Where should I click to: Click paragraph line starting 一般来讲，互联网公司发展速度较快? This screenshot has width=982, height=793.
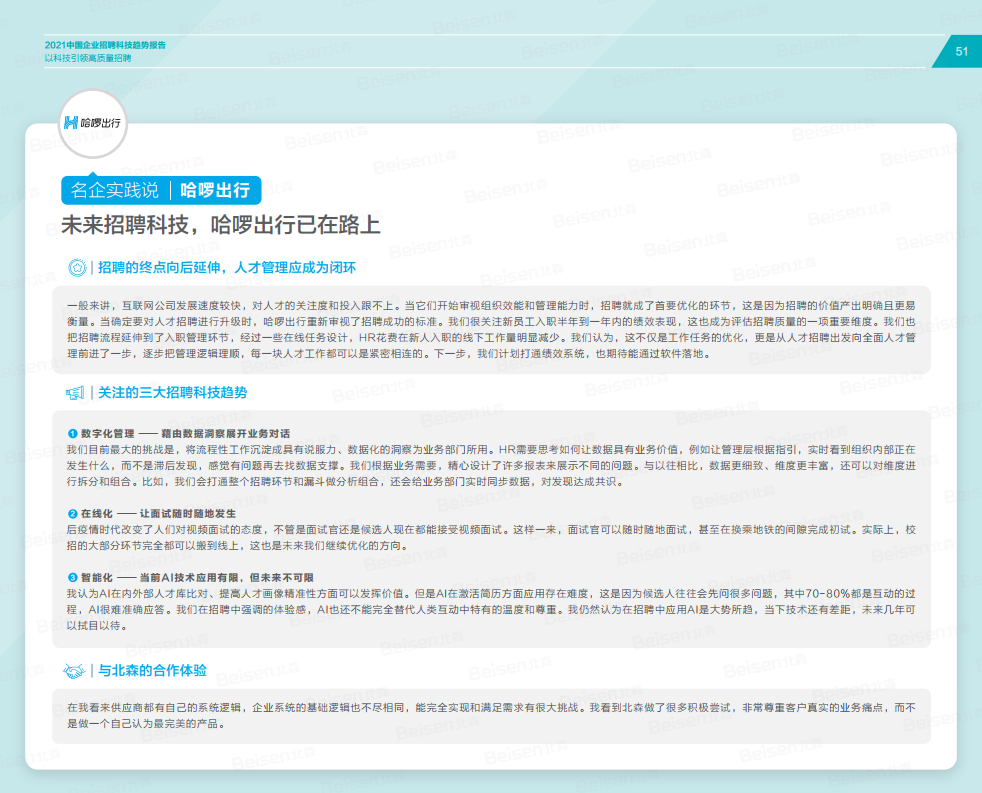tap(491, 306)
